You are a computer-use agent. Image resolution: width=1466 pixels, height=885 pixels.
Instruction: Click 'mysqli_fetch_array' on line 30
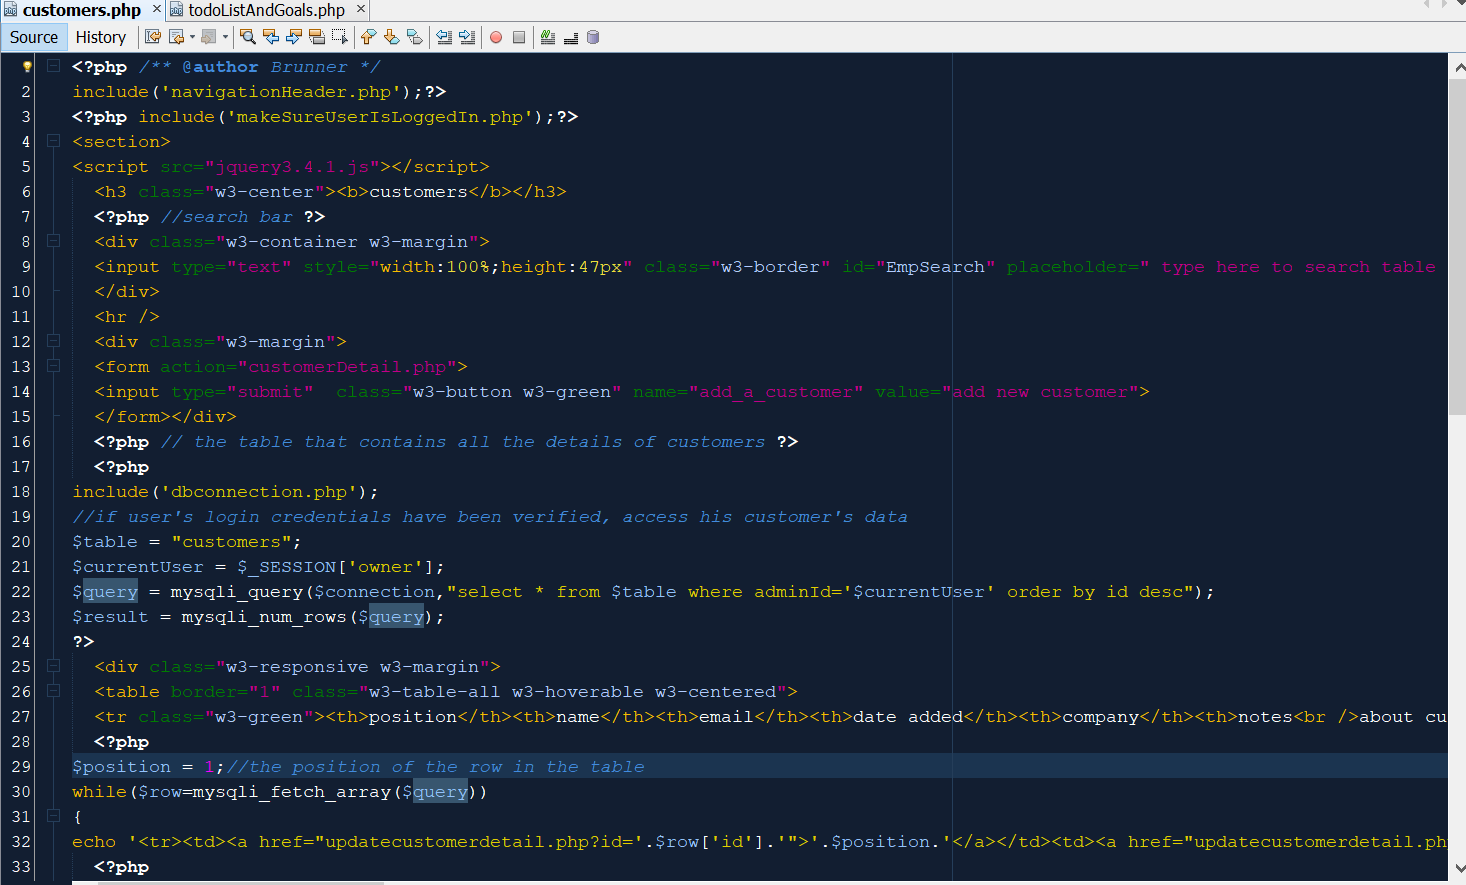[292, 792]
